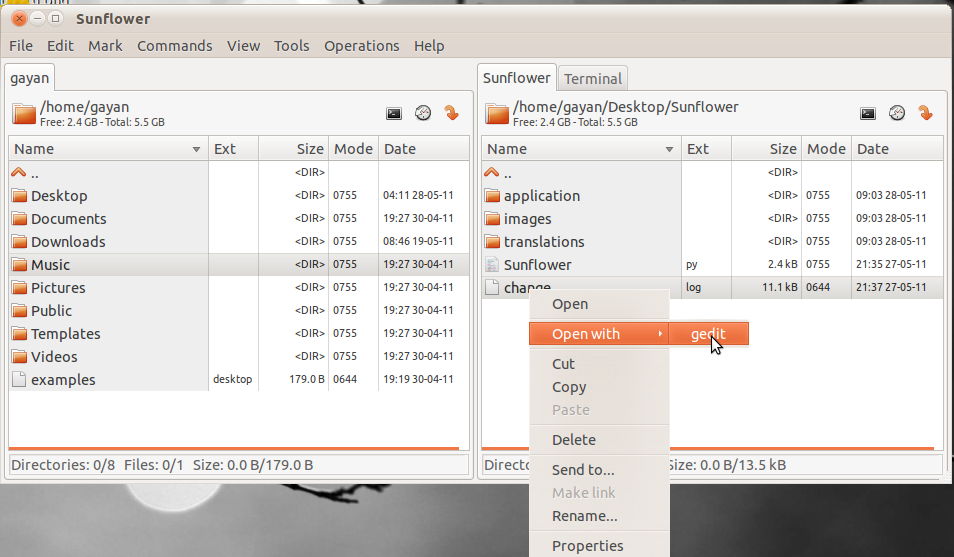
Task: Go up using left pane parent arrow
Action: [19, 173]
